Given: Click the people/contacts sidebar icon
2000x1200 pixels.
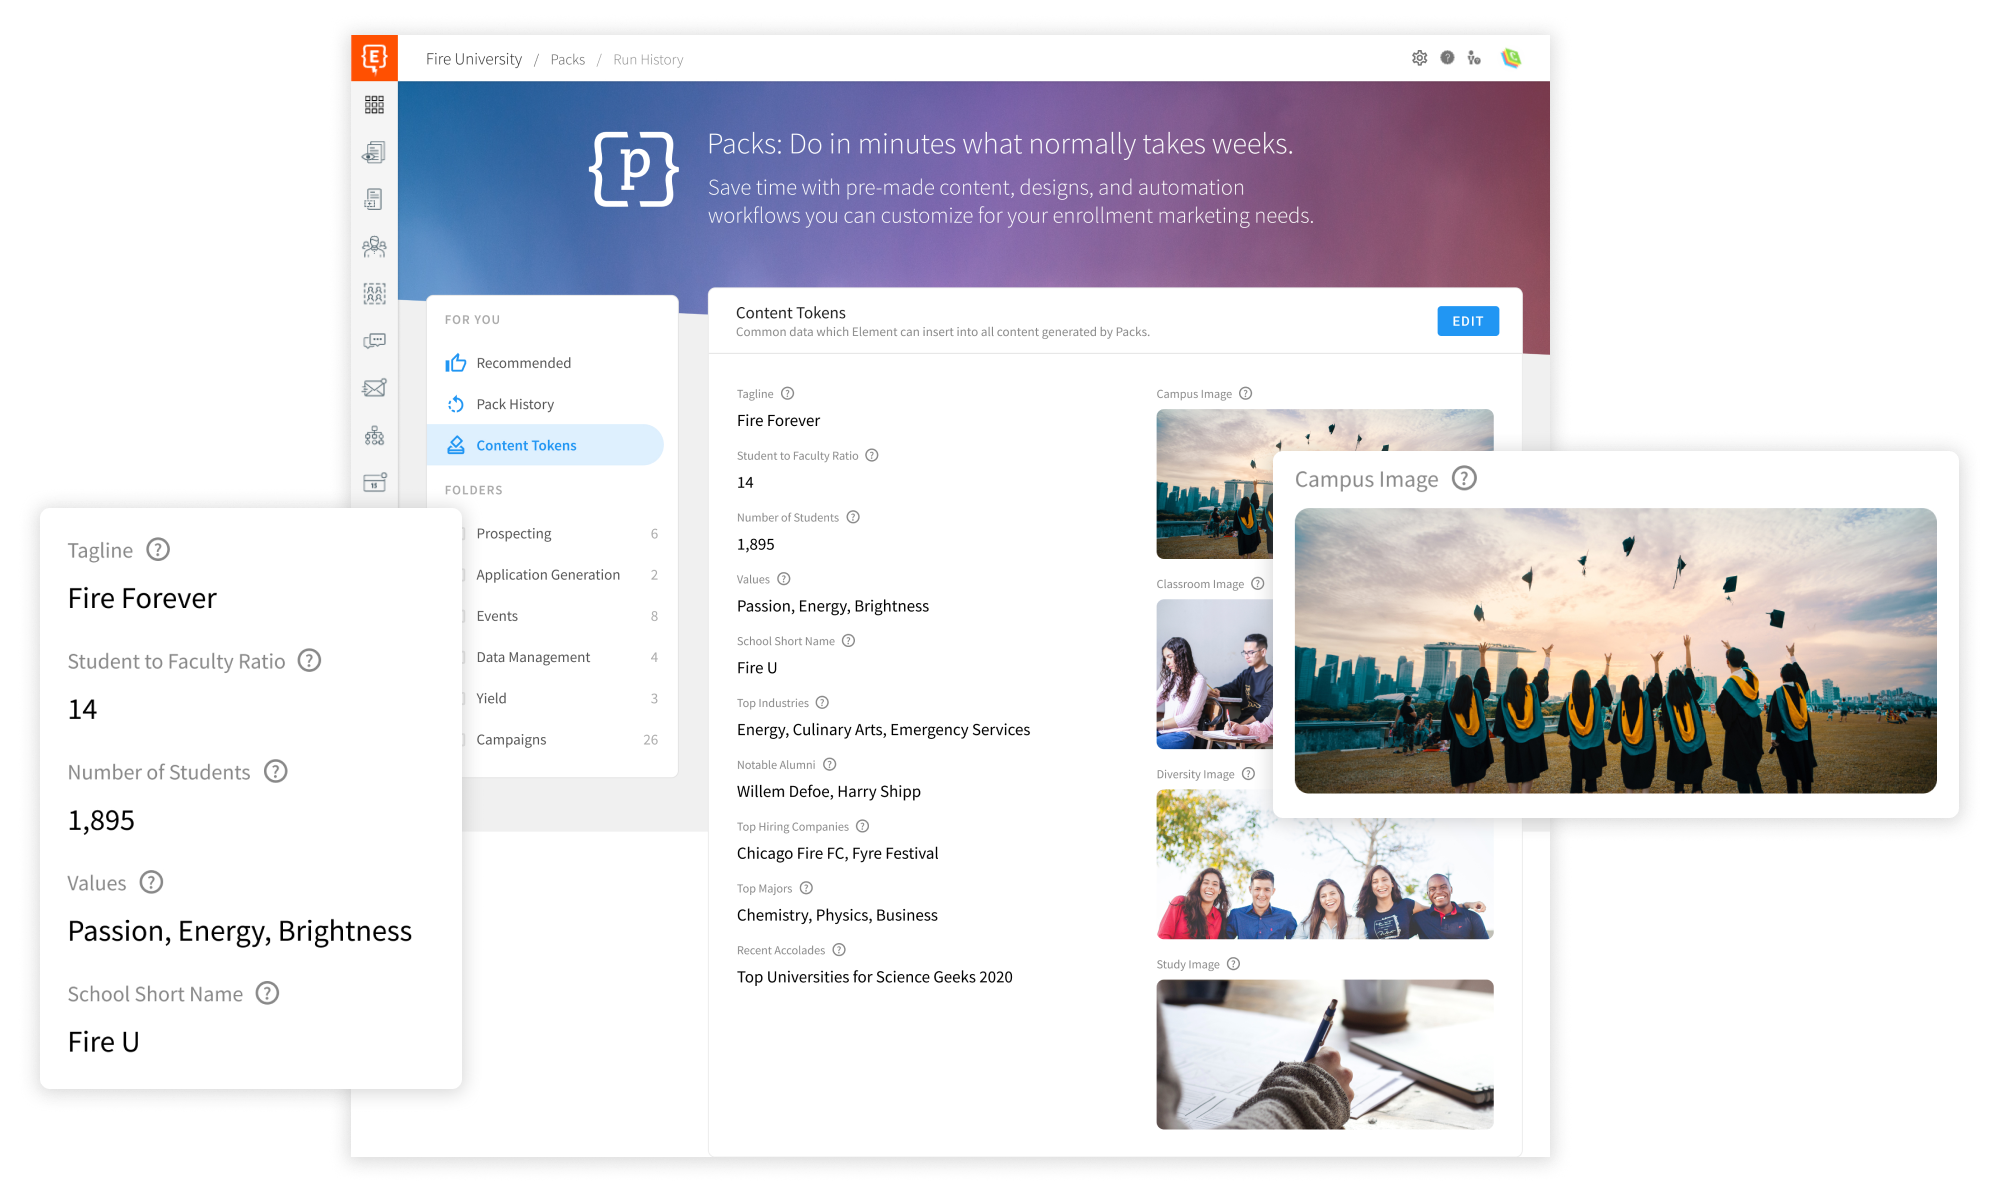Looking at the screenshot, I should tap(374, 246).
